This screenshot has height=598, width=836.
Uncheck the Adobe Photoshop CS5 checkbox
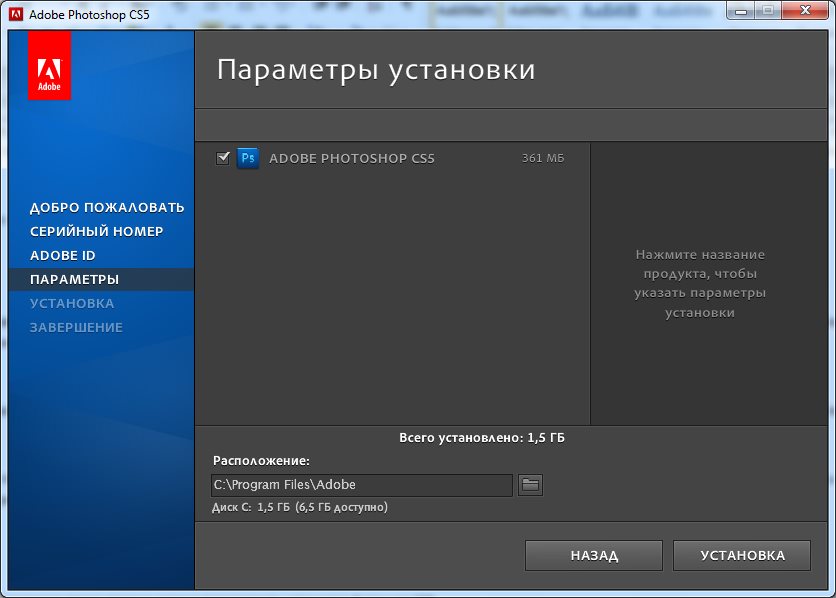[x=222, y=158]
